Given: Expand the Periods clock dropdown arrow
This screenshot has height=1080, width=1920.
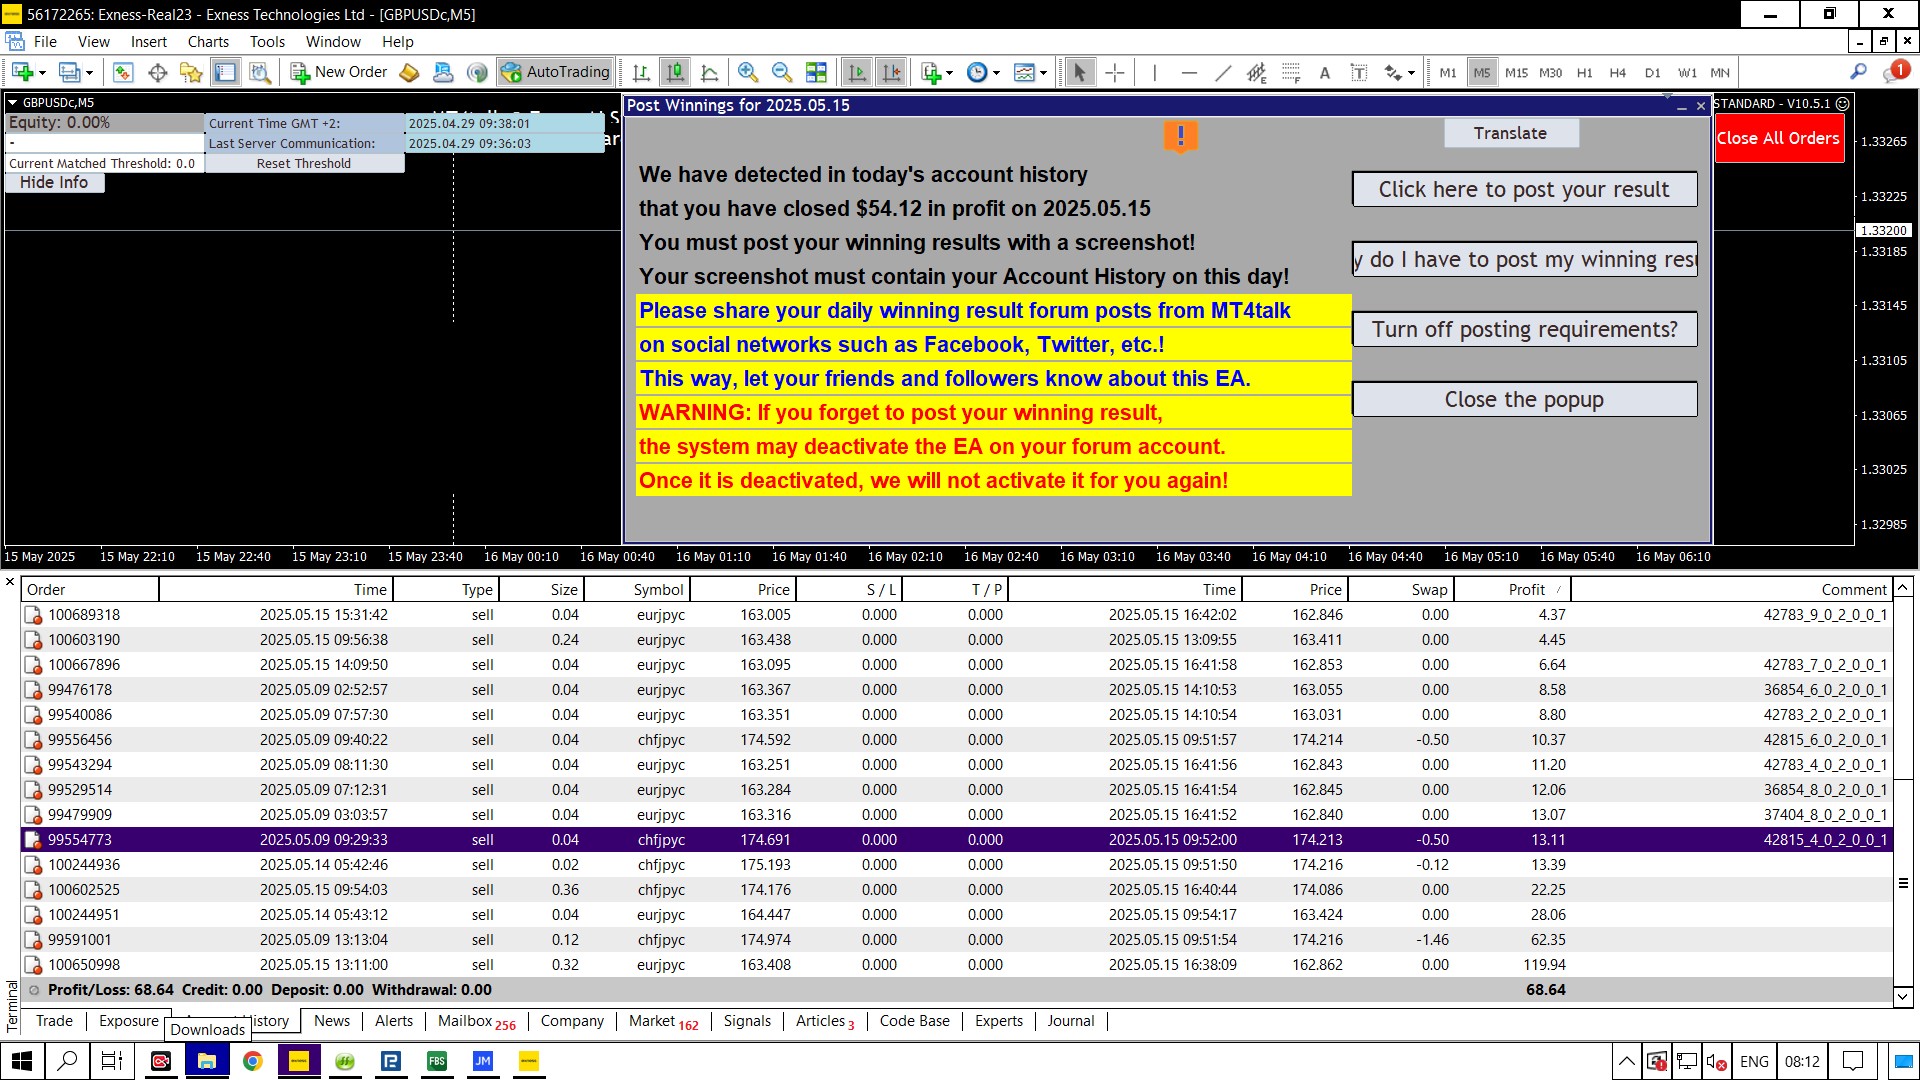Looking at the screenshot, I should [996, 73].
